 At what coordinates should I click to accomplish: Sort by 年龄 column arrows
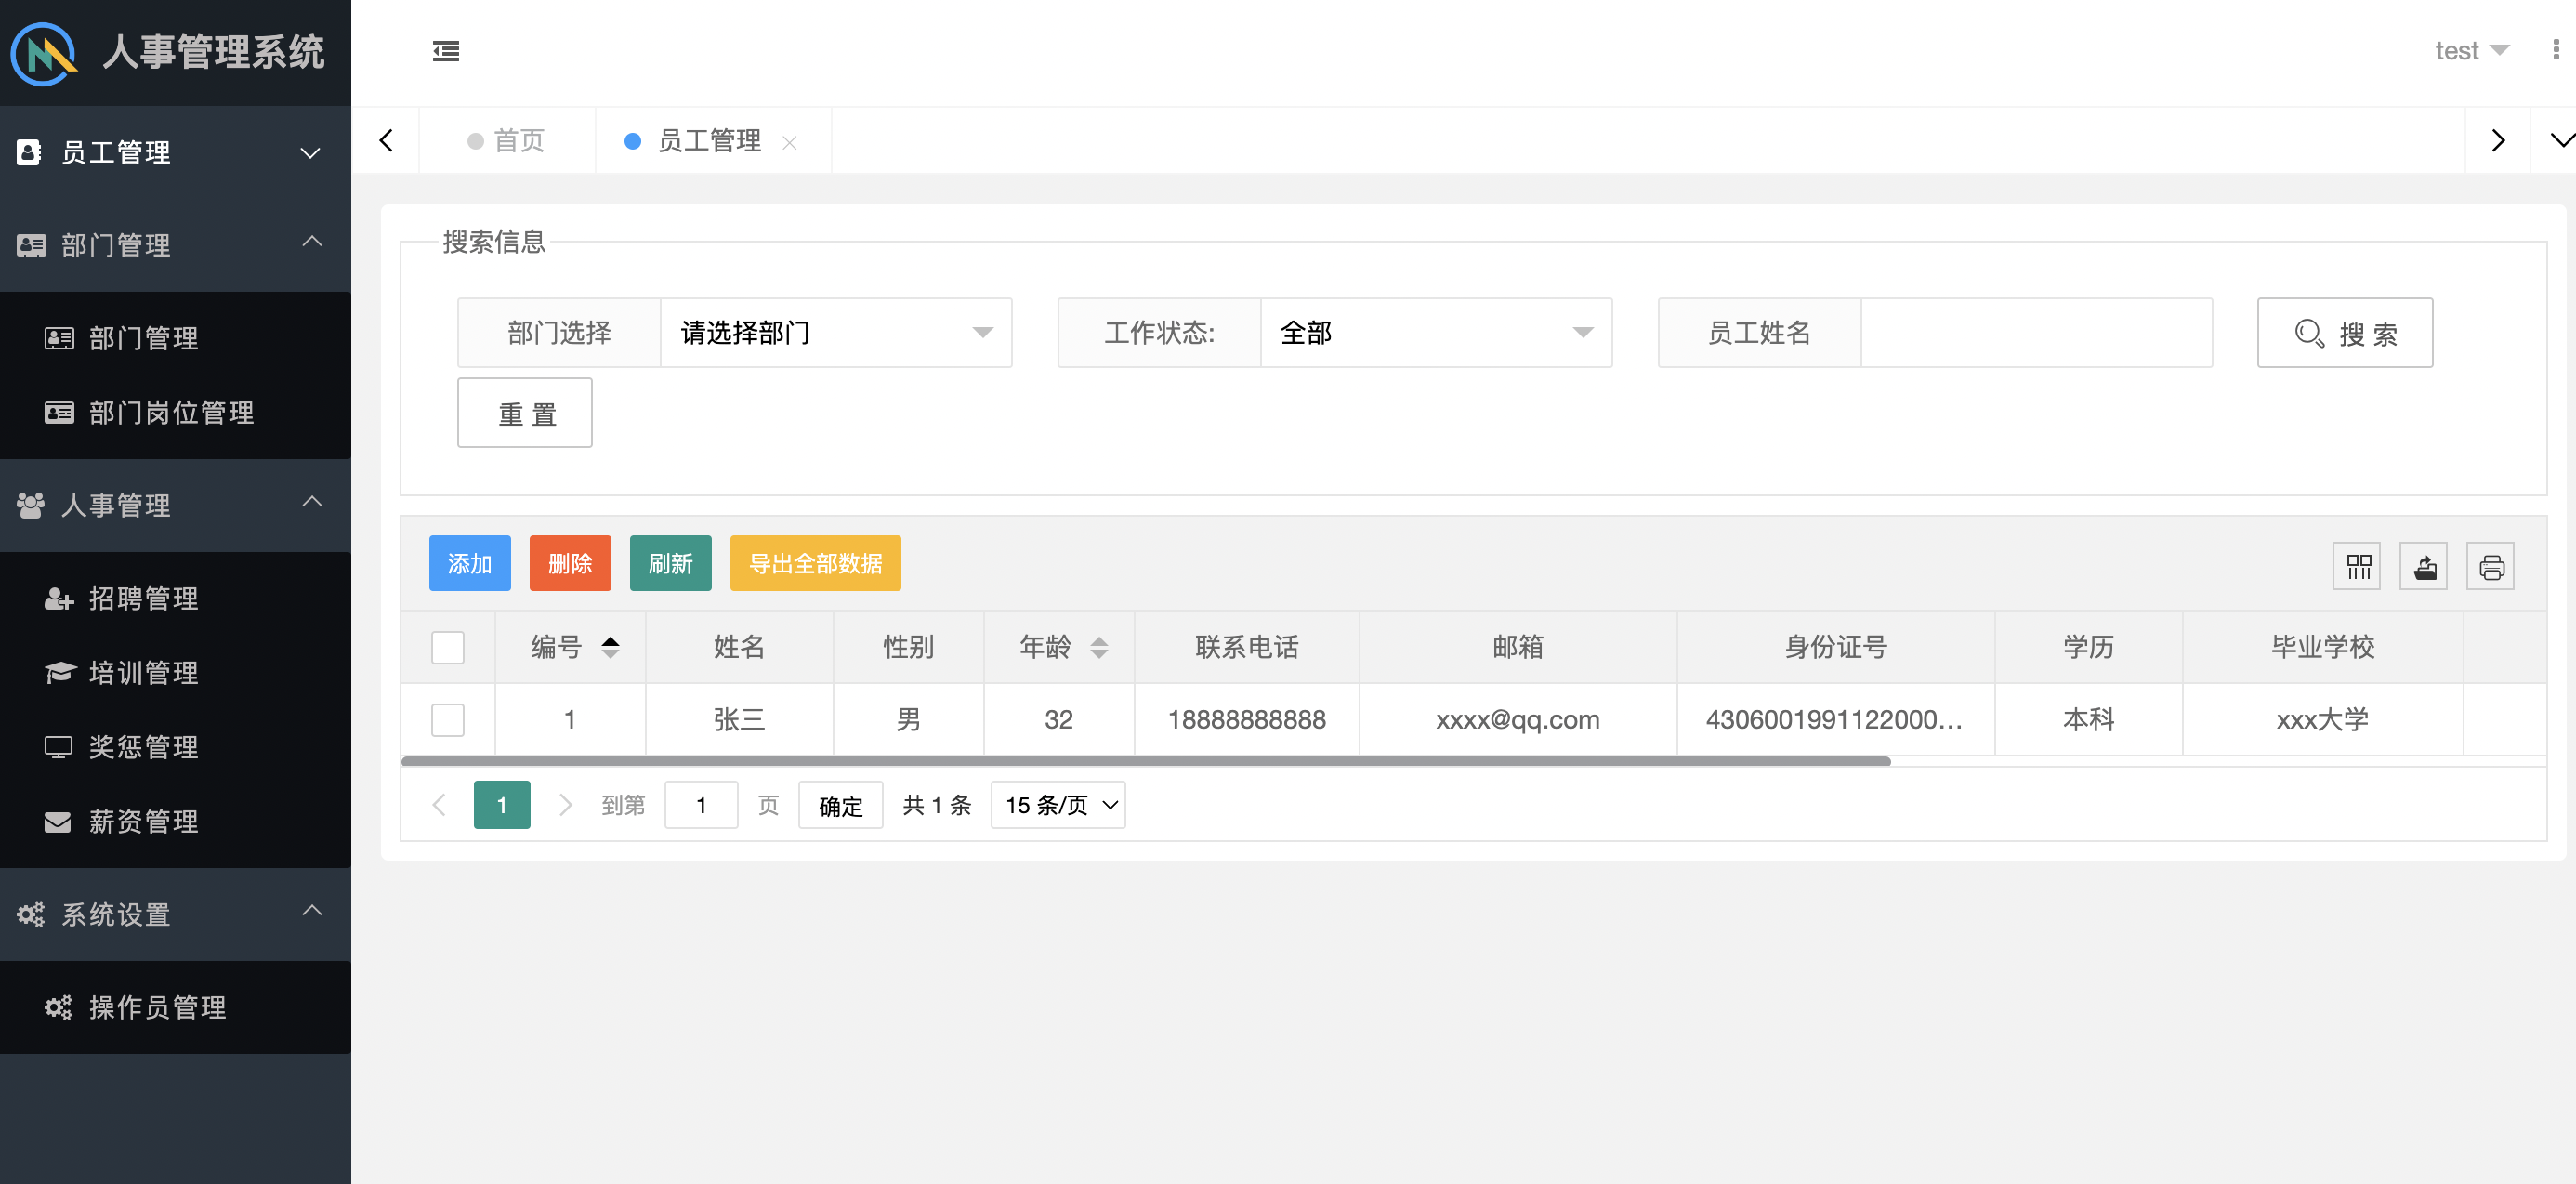click(x=1099, y=647)
